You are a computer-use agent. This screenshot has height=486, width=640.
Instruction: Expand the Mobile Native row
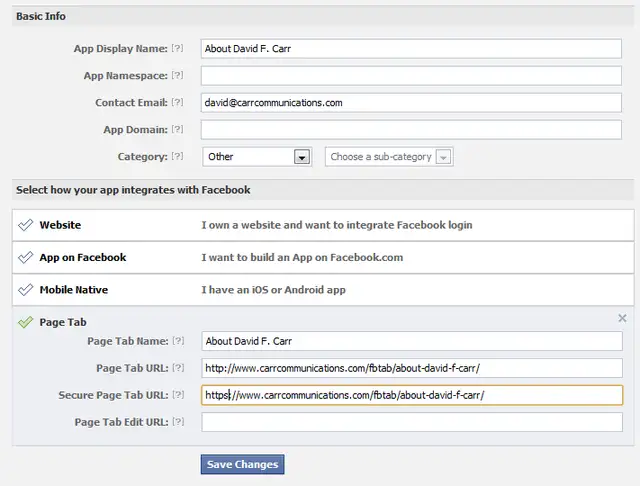coord(323,290)
